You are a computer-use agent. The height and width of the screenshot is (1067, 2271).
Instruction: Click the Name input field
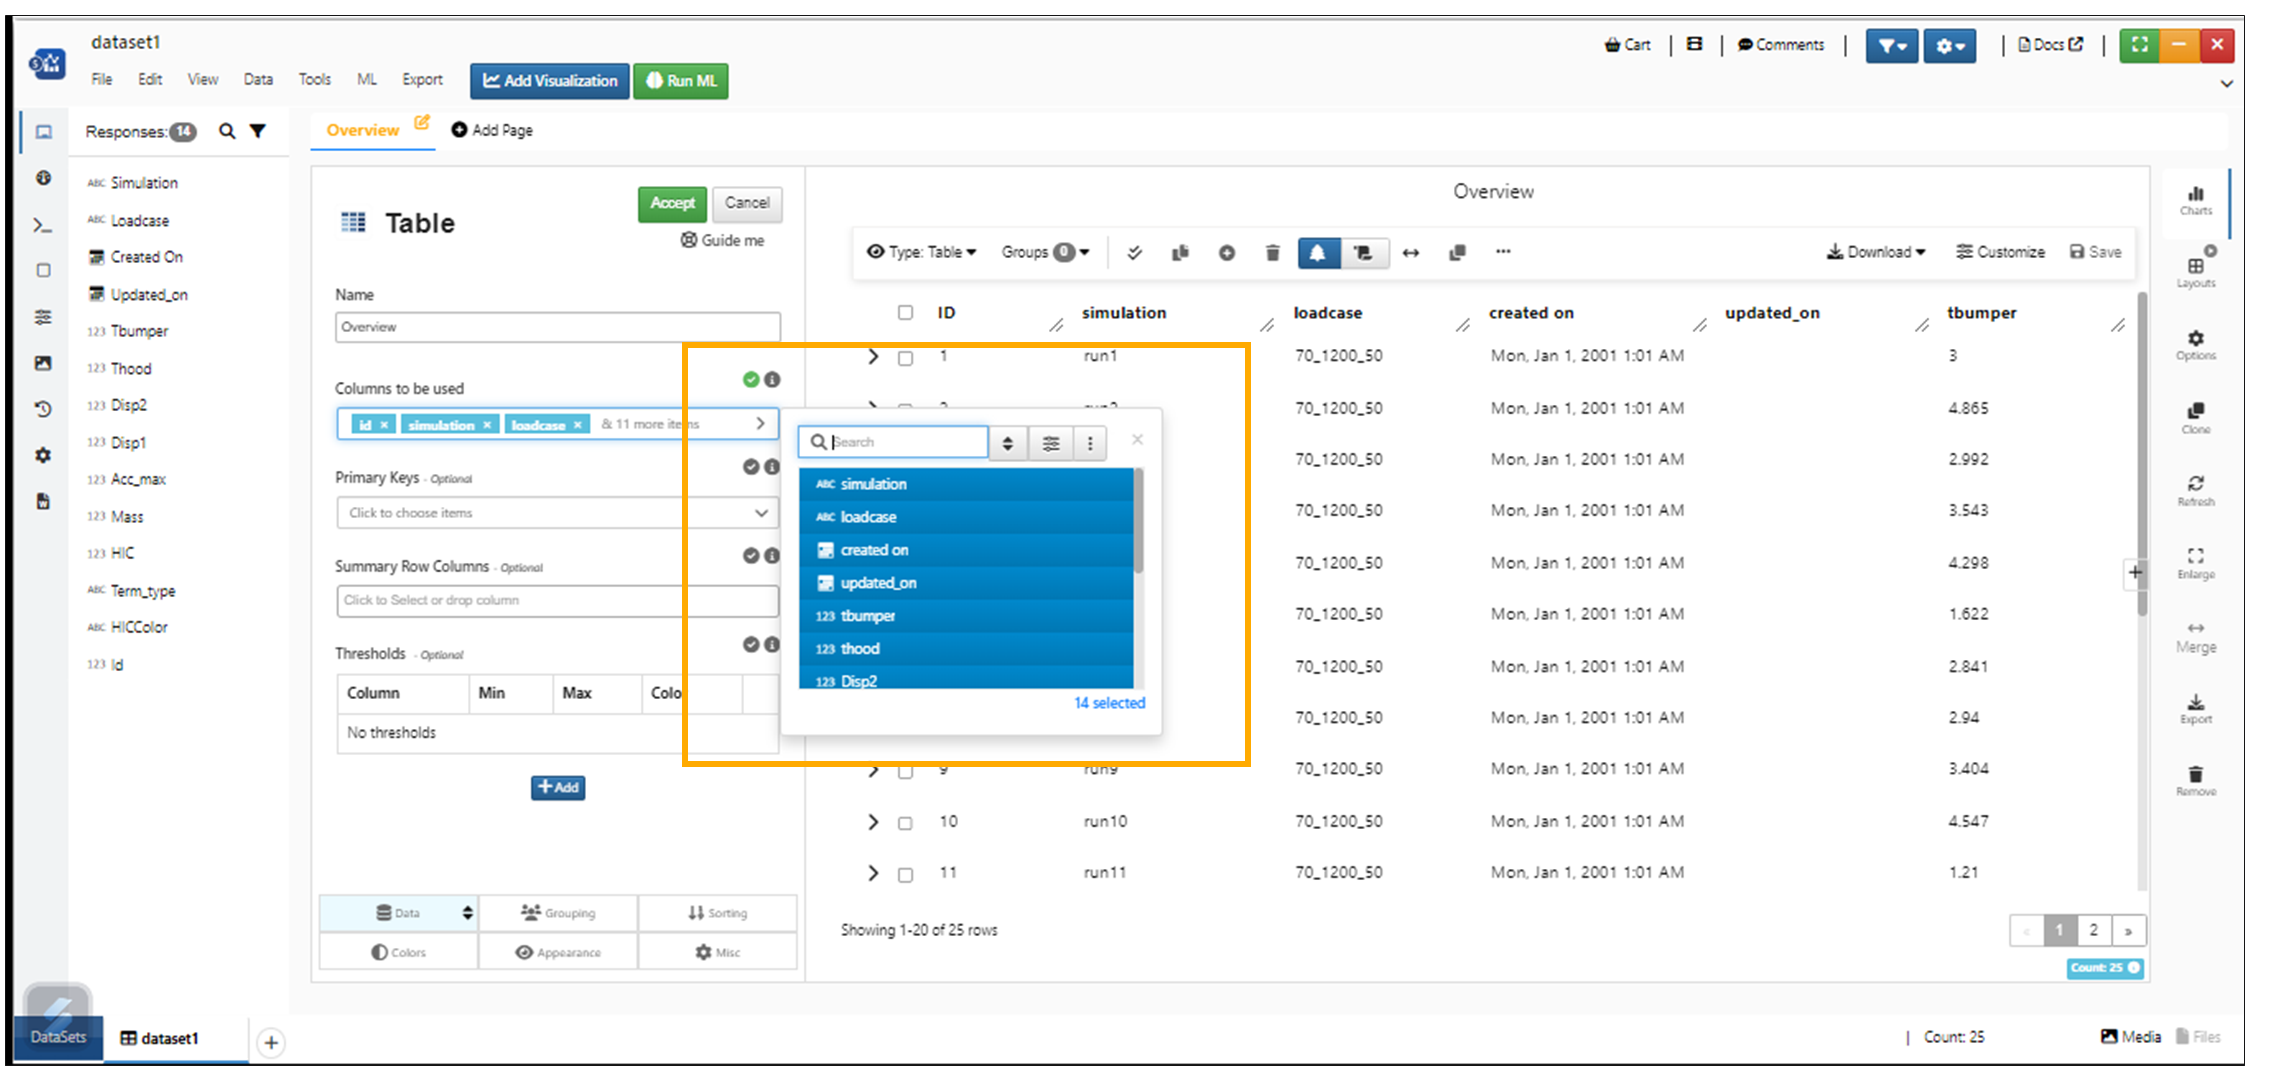(557, 327)
